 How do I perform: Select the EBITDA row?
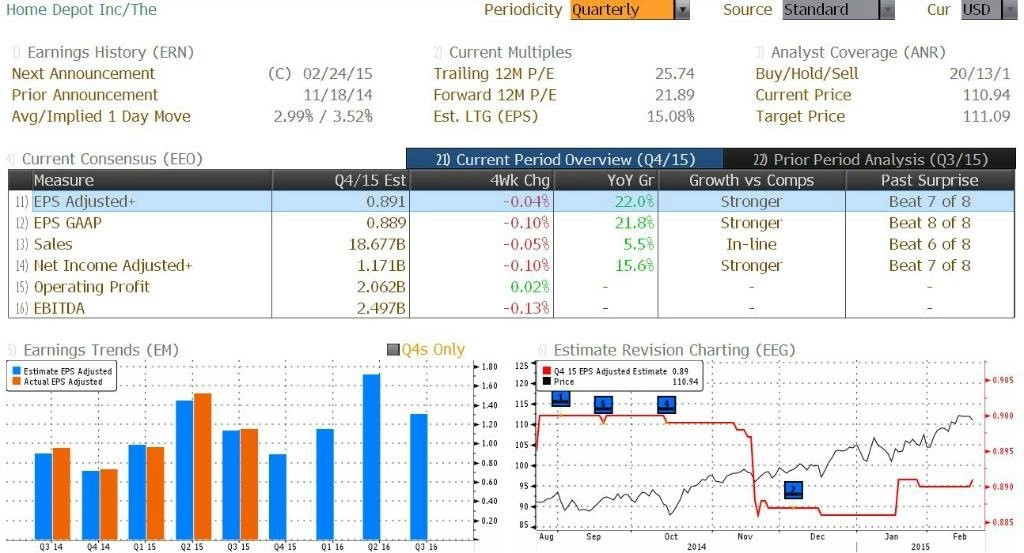[511, 308]
